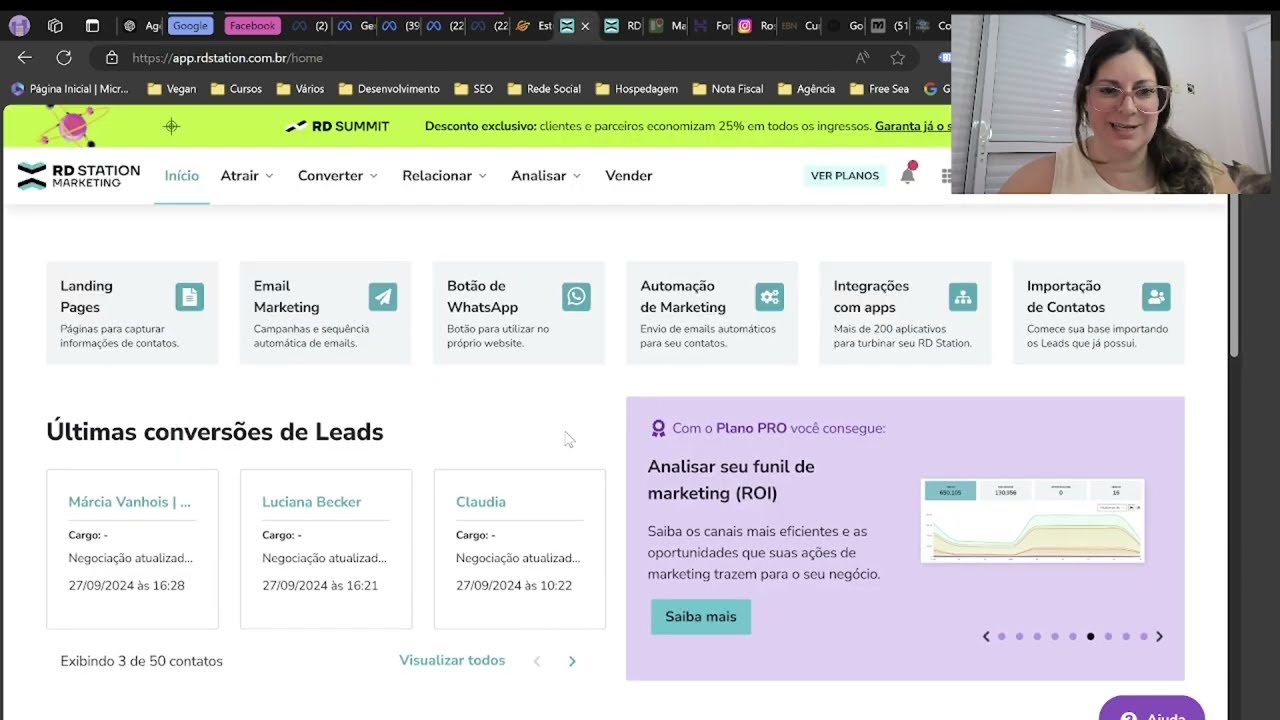
Task: Select the active dark promo carousel dot
Action: click(1091, 636)
